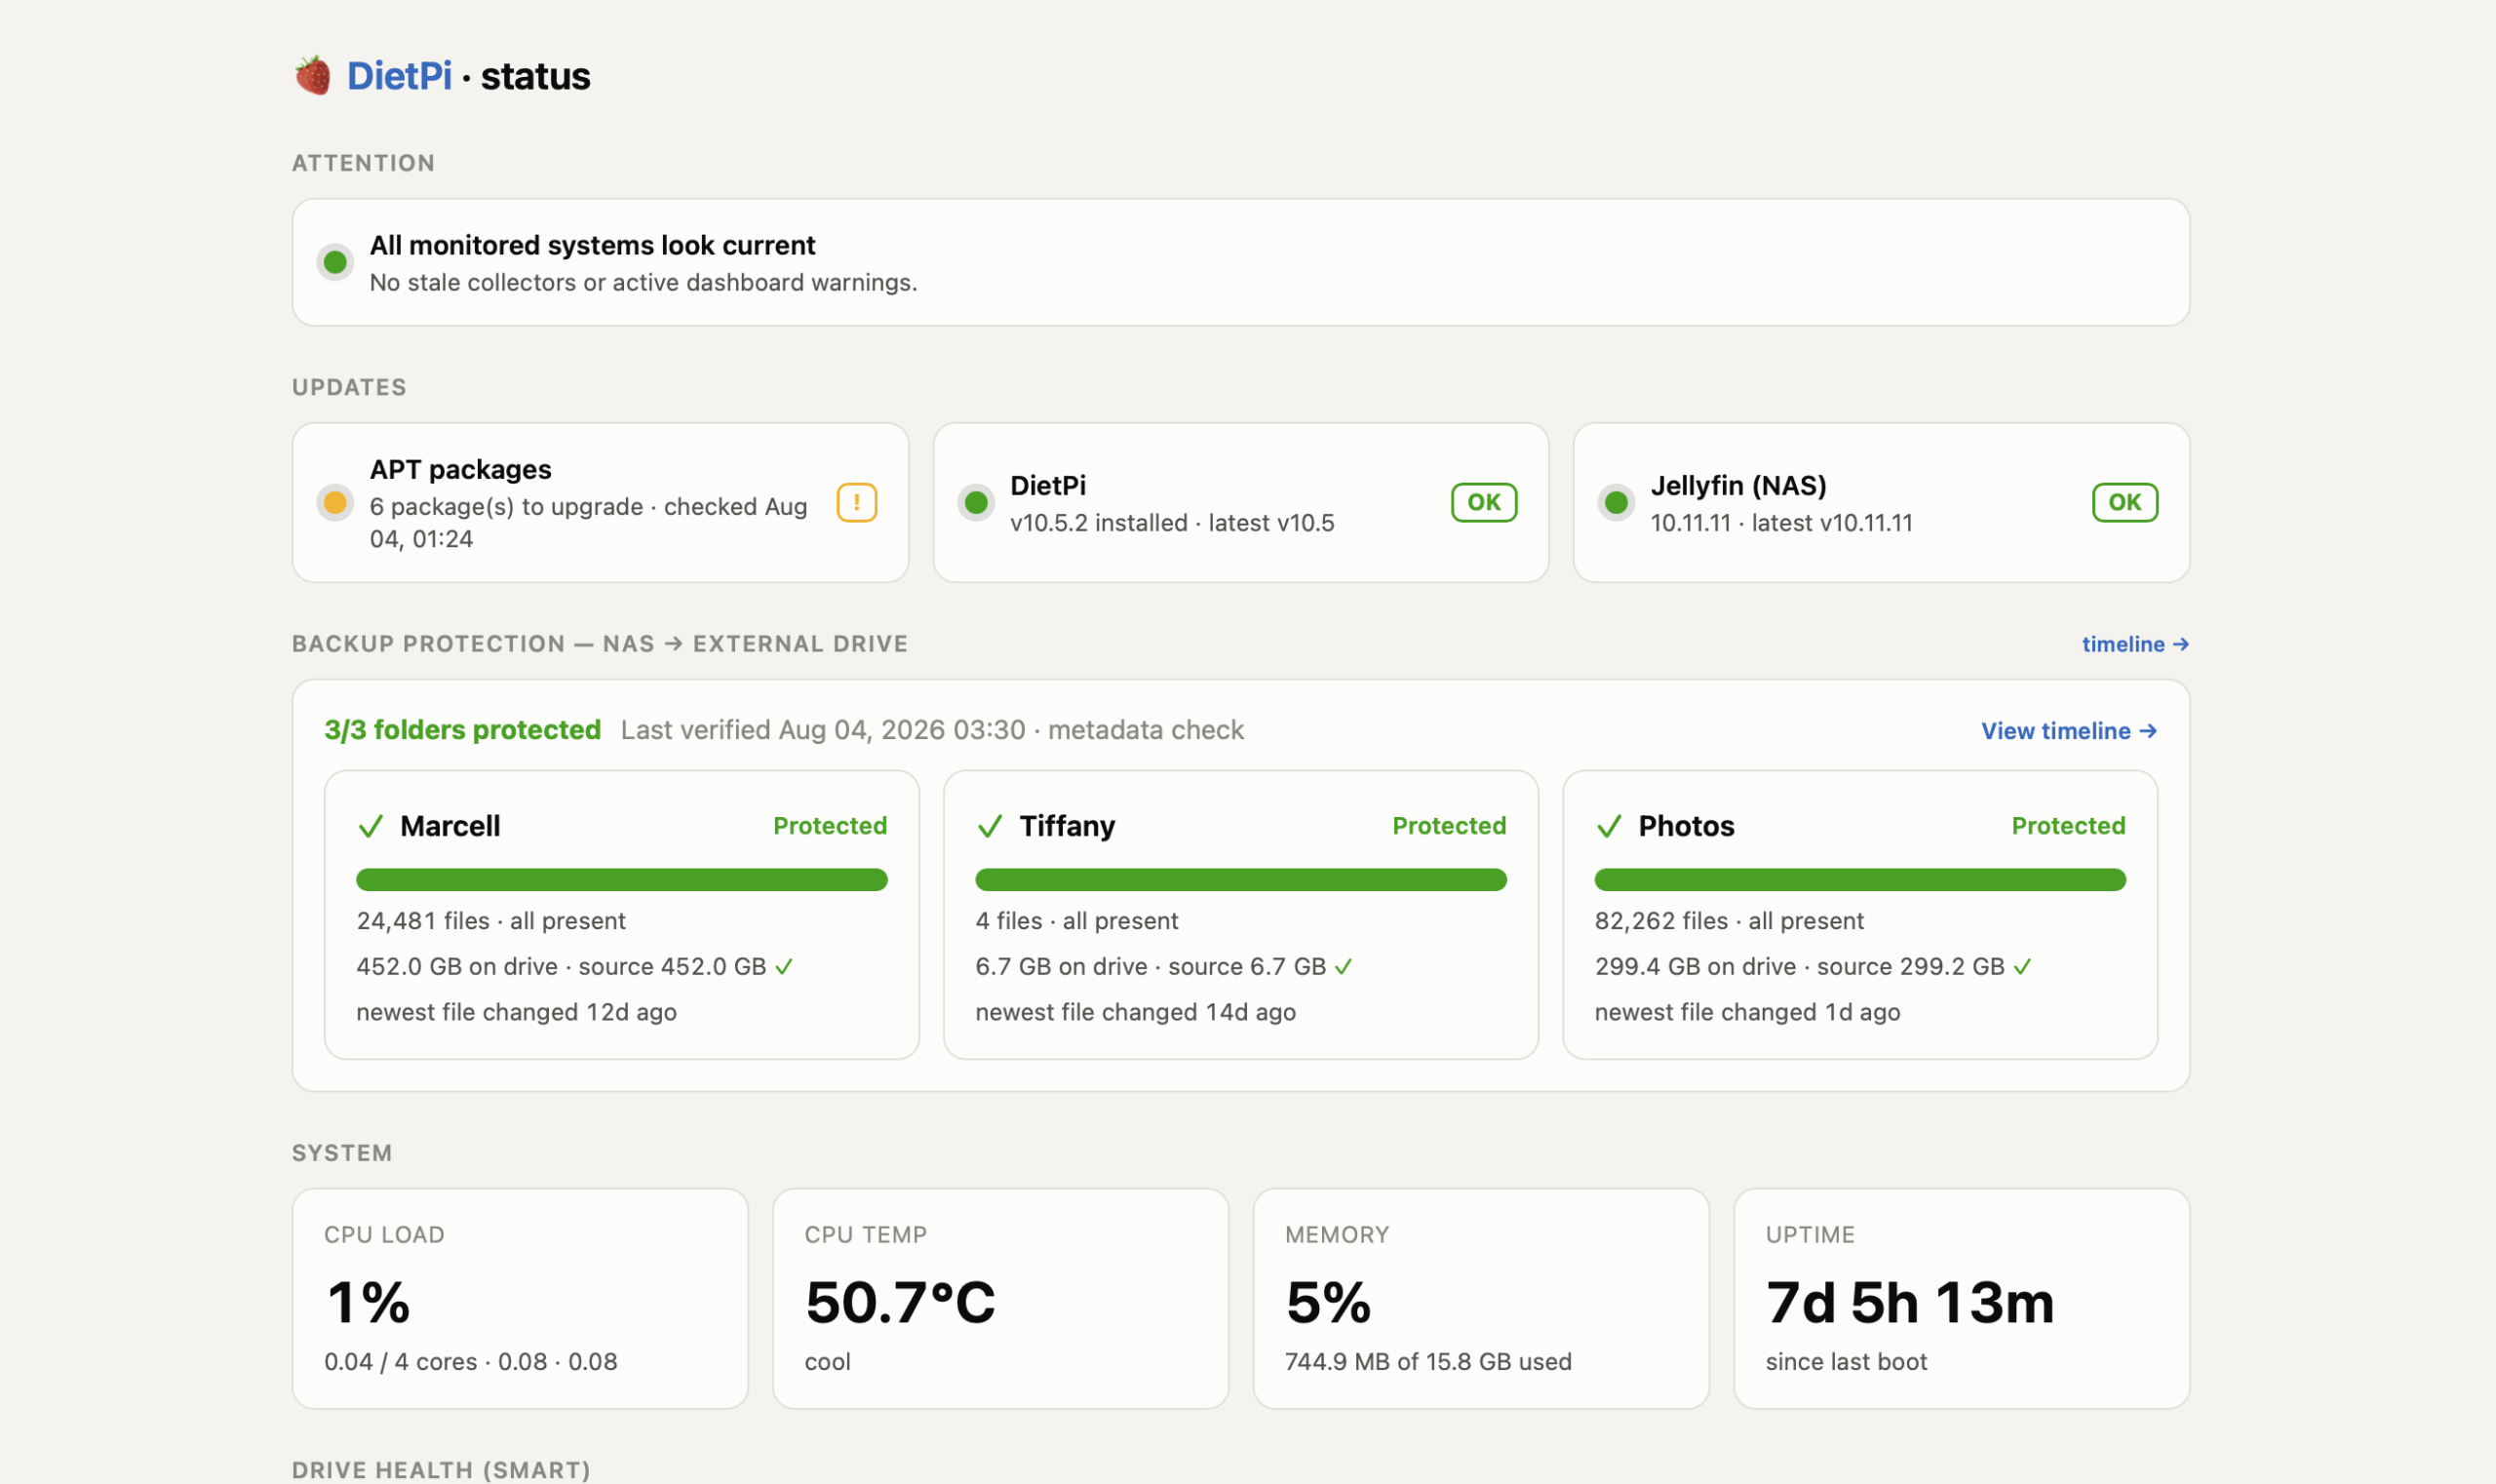Click the size-match checkmark after source 6.7 GB
2496x1484 pixels.
[x=1343, y=967]
